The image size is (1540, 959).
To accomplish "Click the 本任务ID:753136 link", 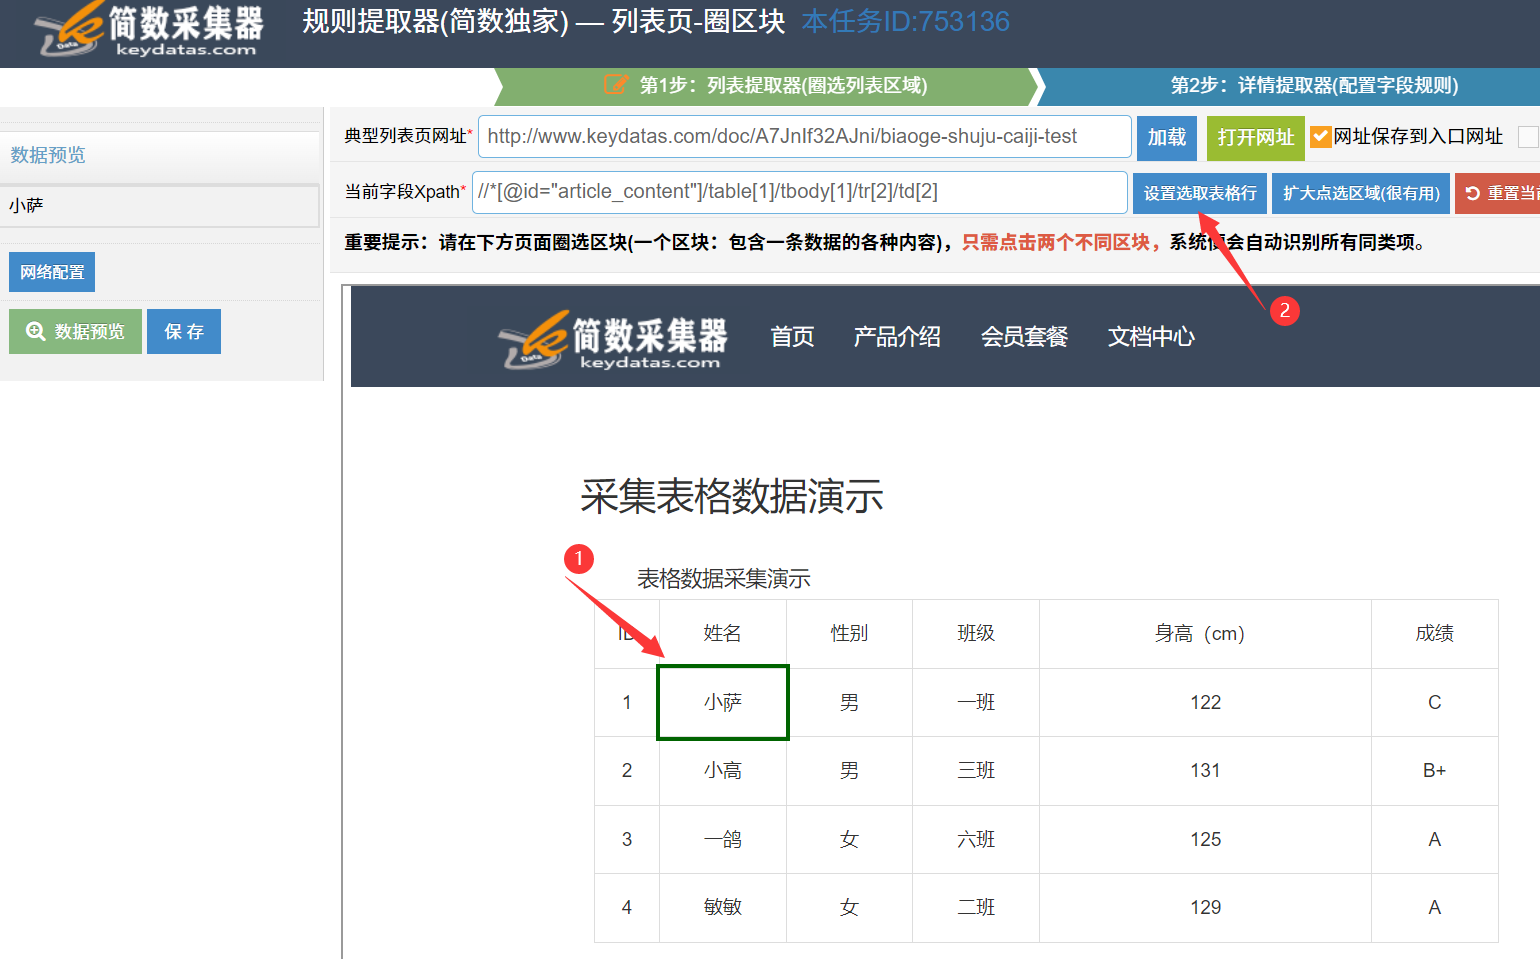I will click(x=905, y=21).
